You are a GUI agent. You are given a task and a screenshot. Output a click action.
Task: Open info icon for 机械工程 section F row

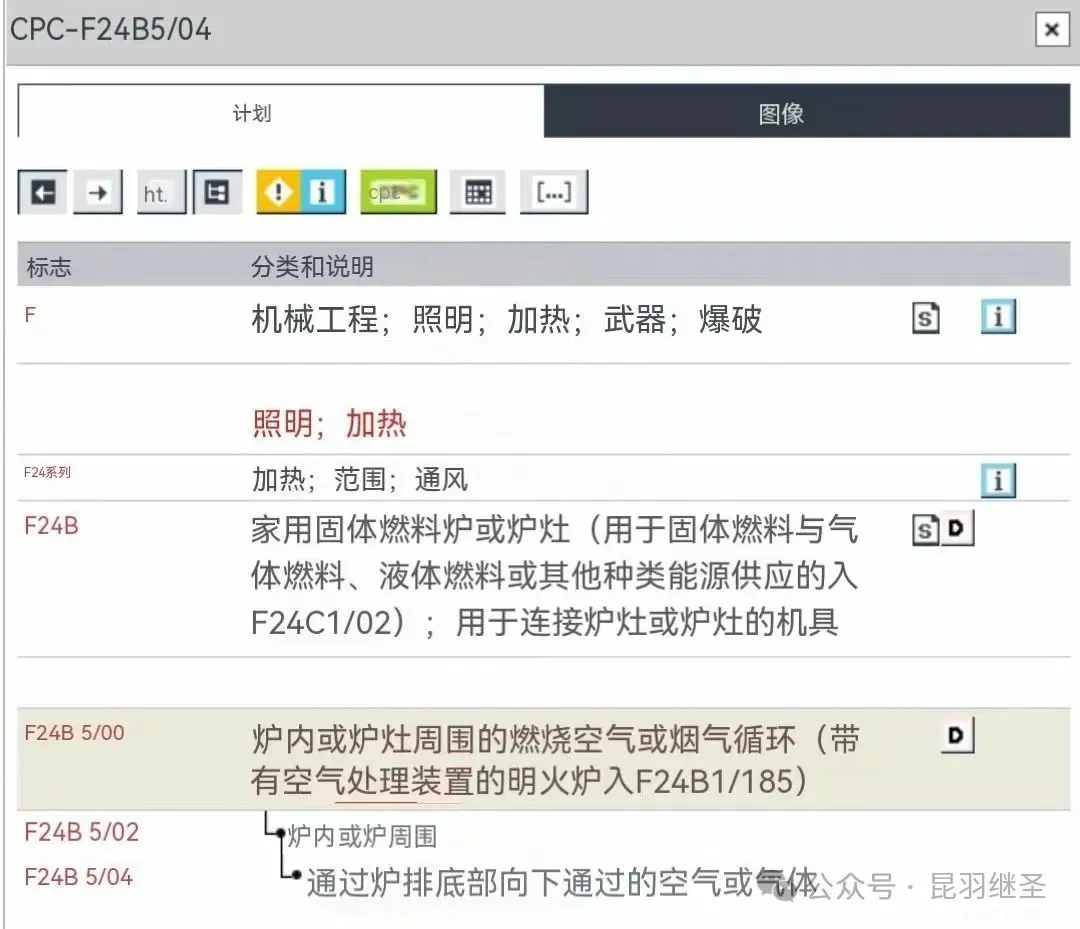pyautogui.click(x=998, y=318)
